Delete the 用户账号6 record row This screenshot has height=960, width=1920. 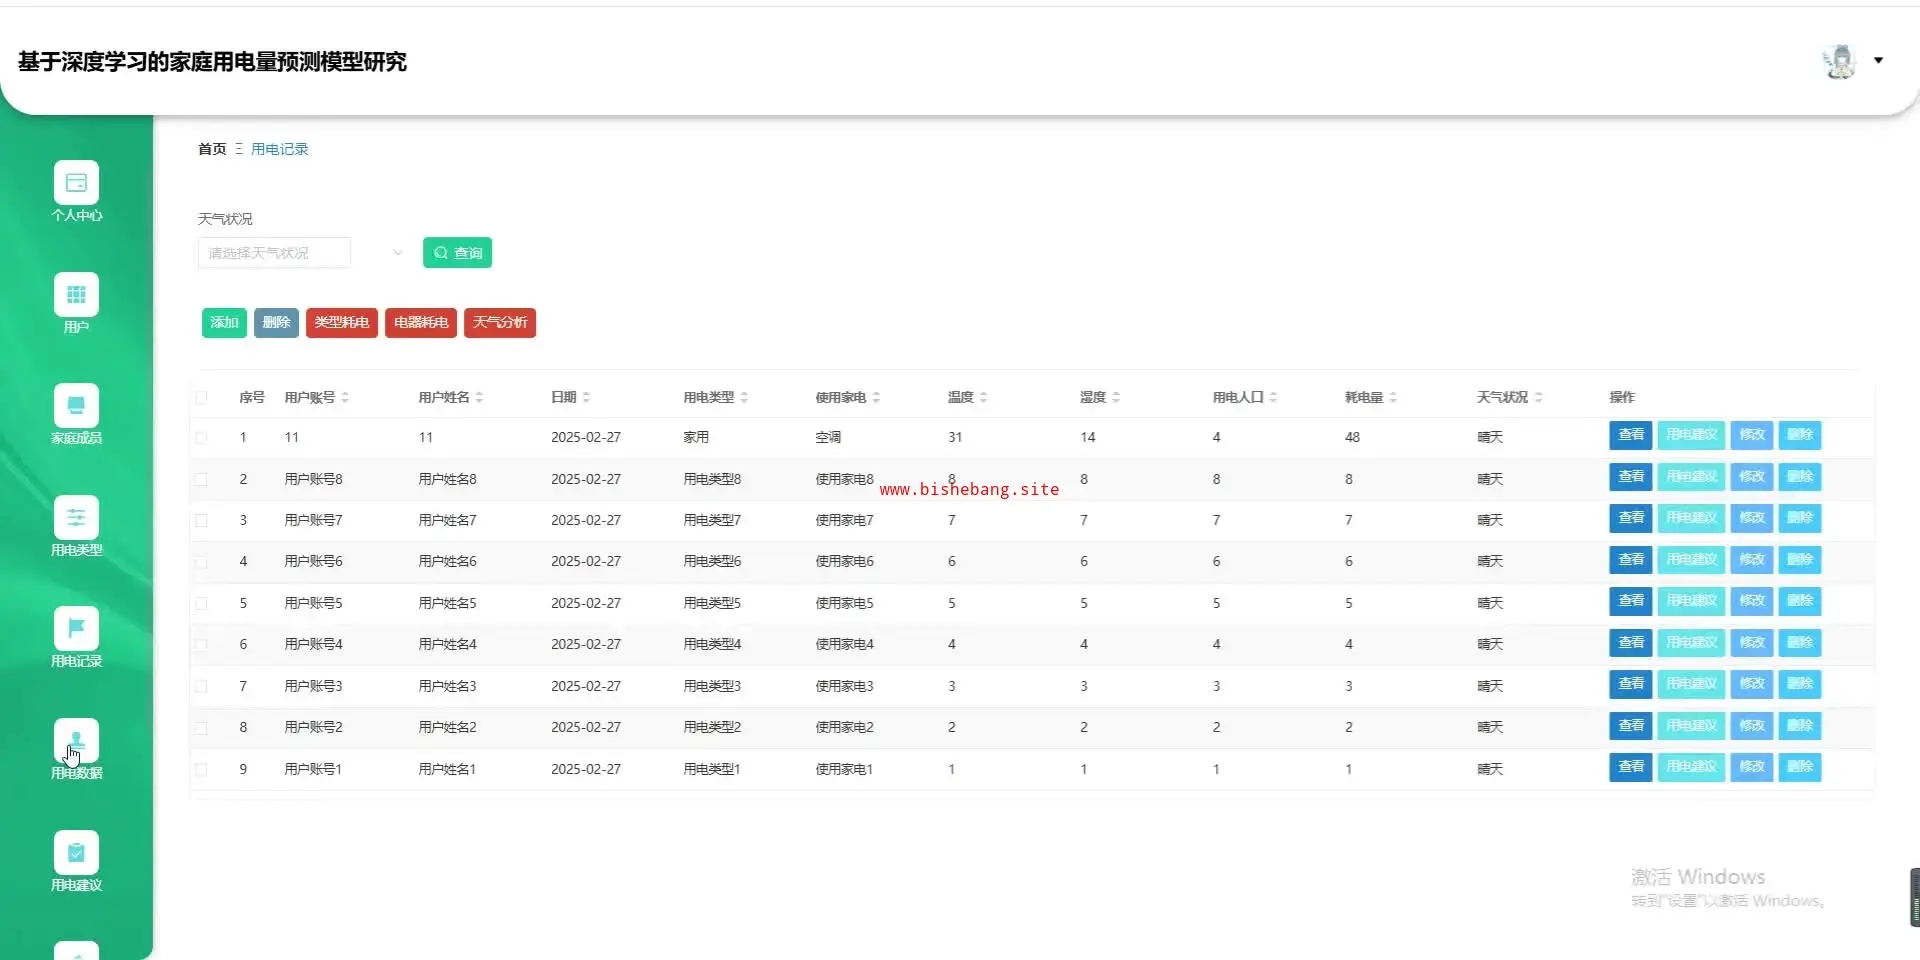(x=1800, y=560)
